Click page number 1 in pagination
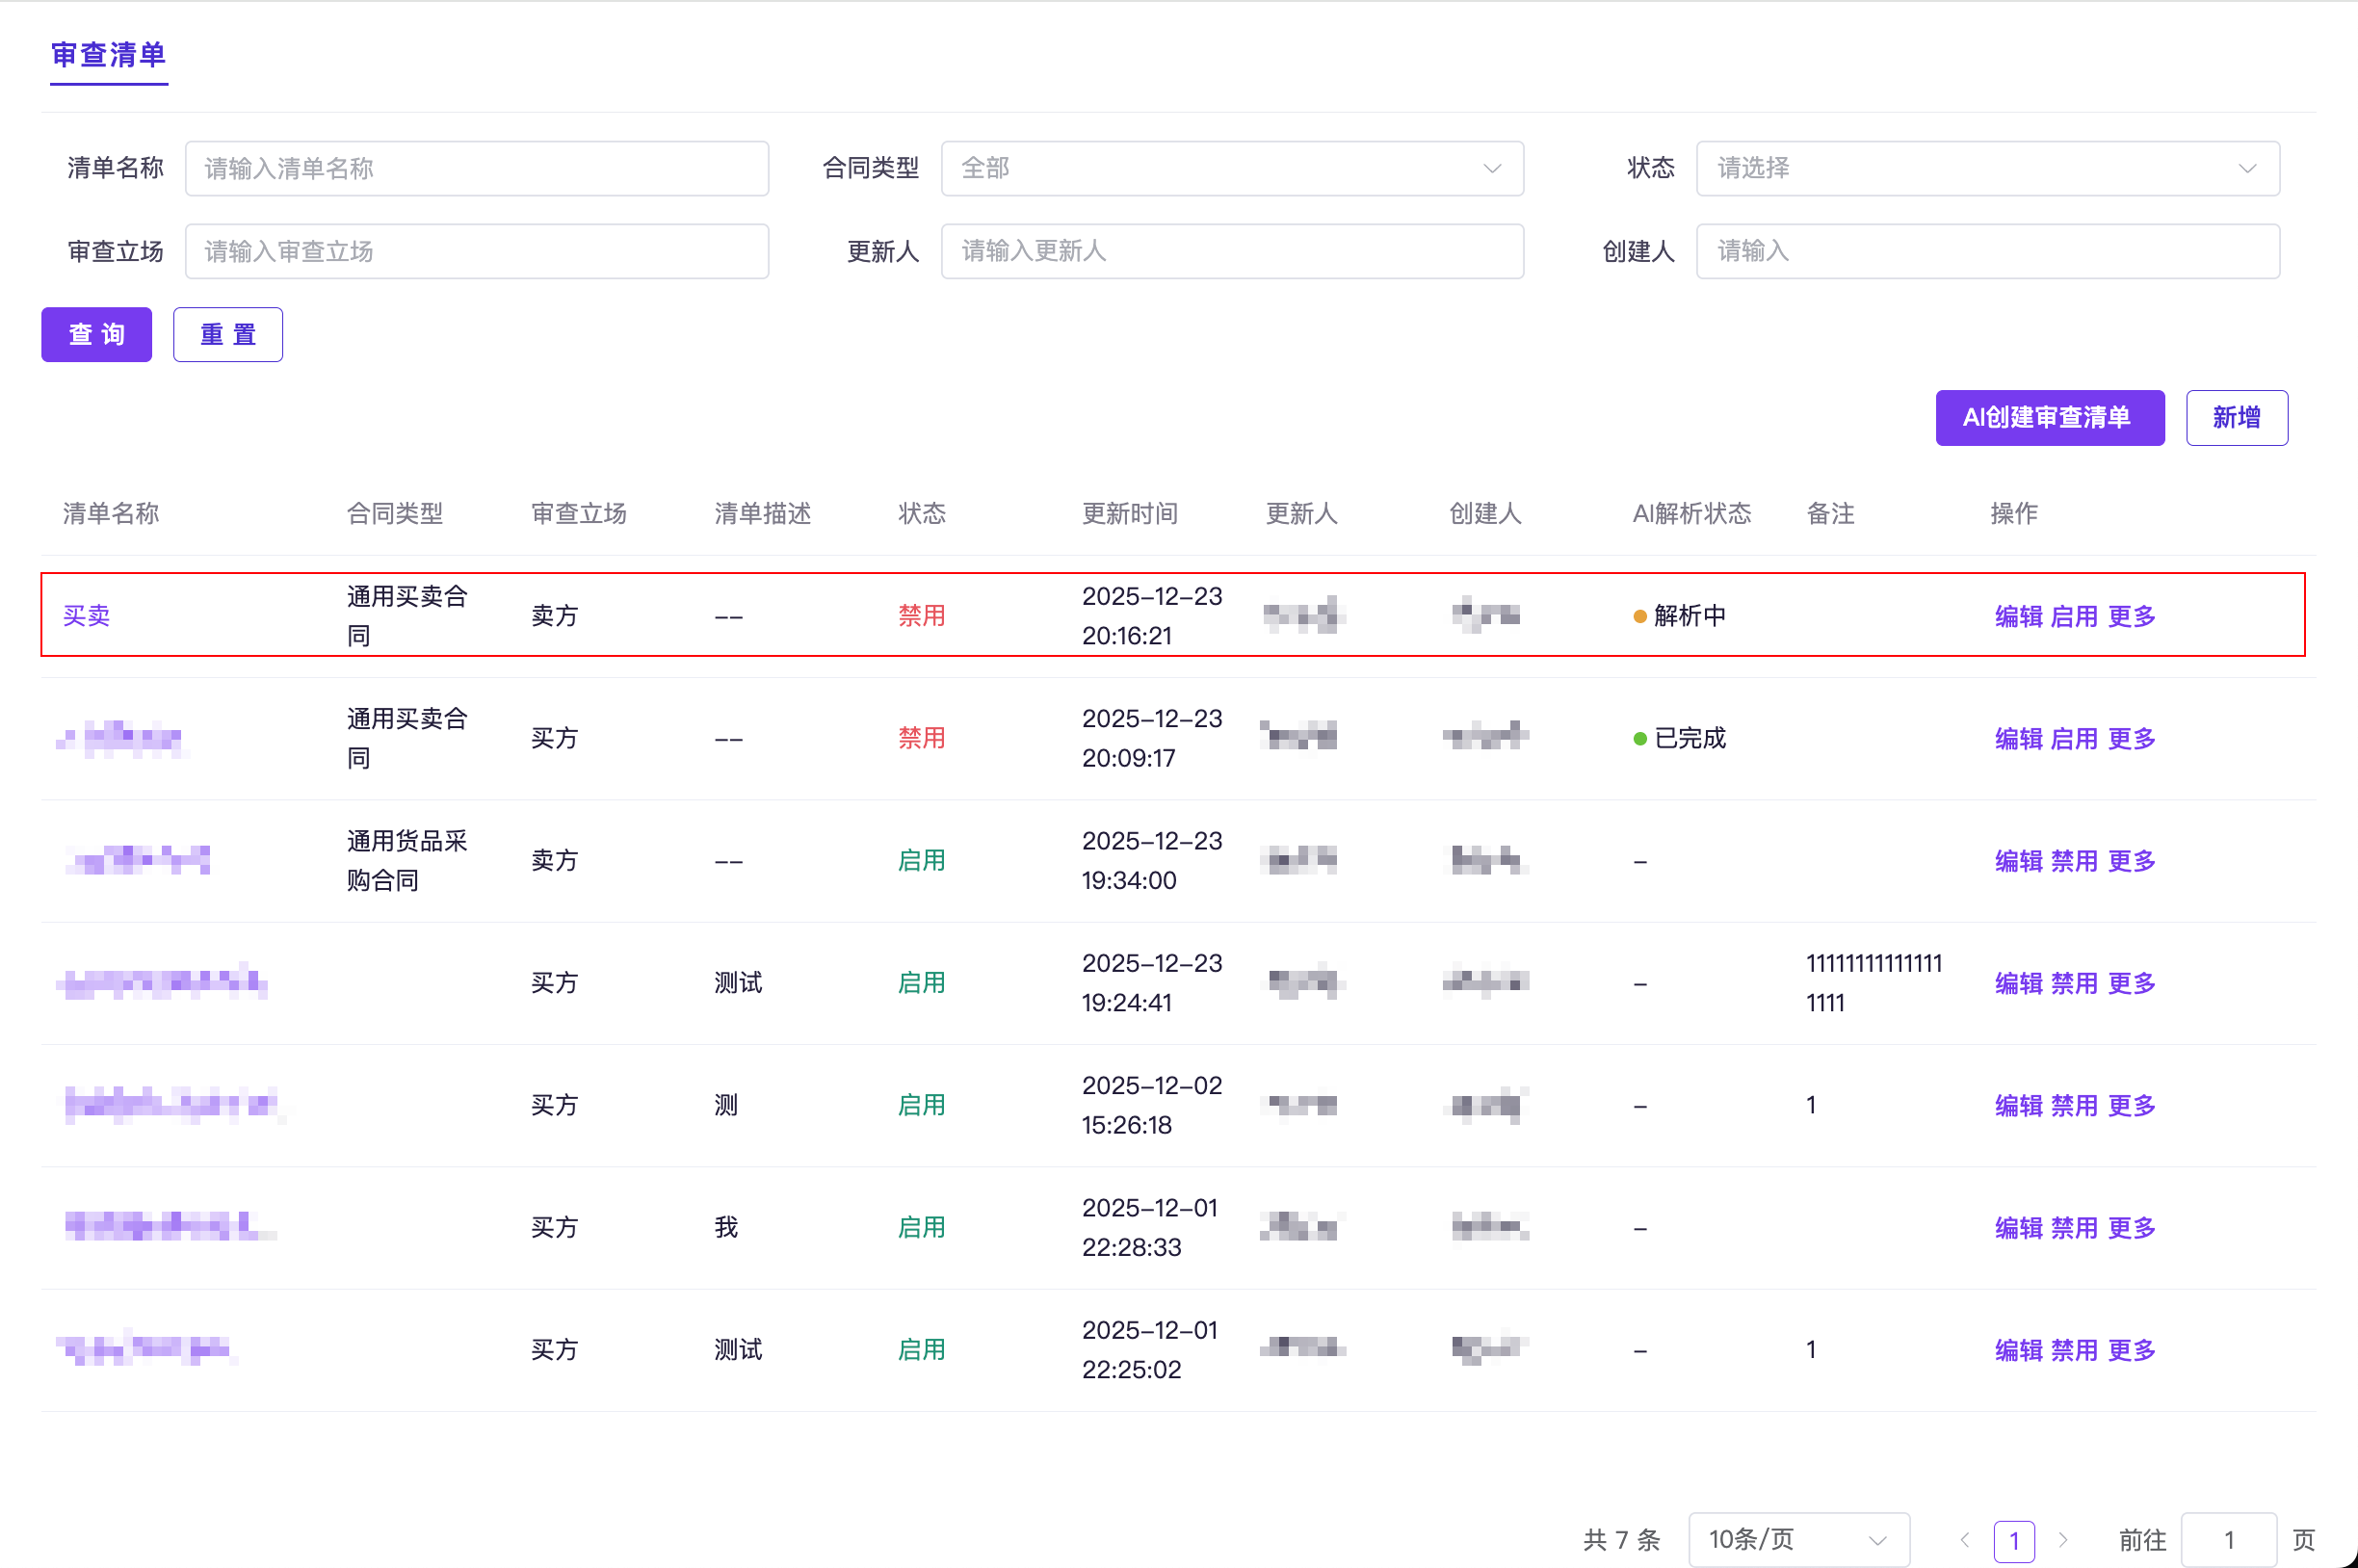Image resolution: width=2358 pixels, height=1568 pixels. coord(2013,1540)
